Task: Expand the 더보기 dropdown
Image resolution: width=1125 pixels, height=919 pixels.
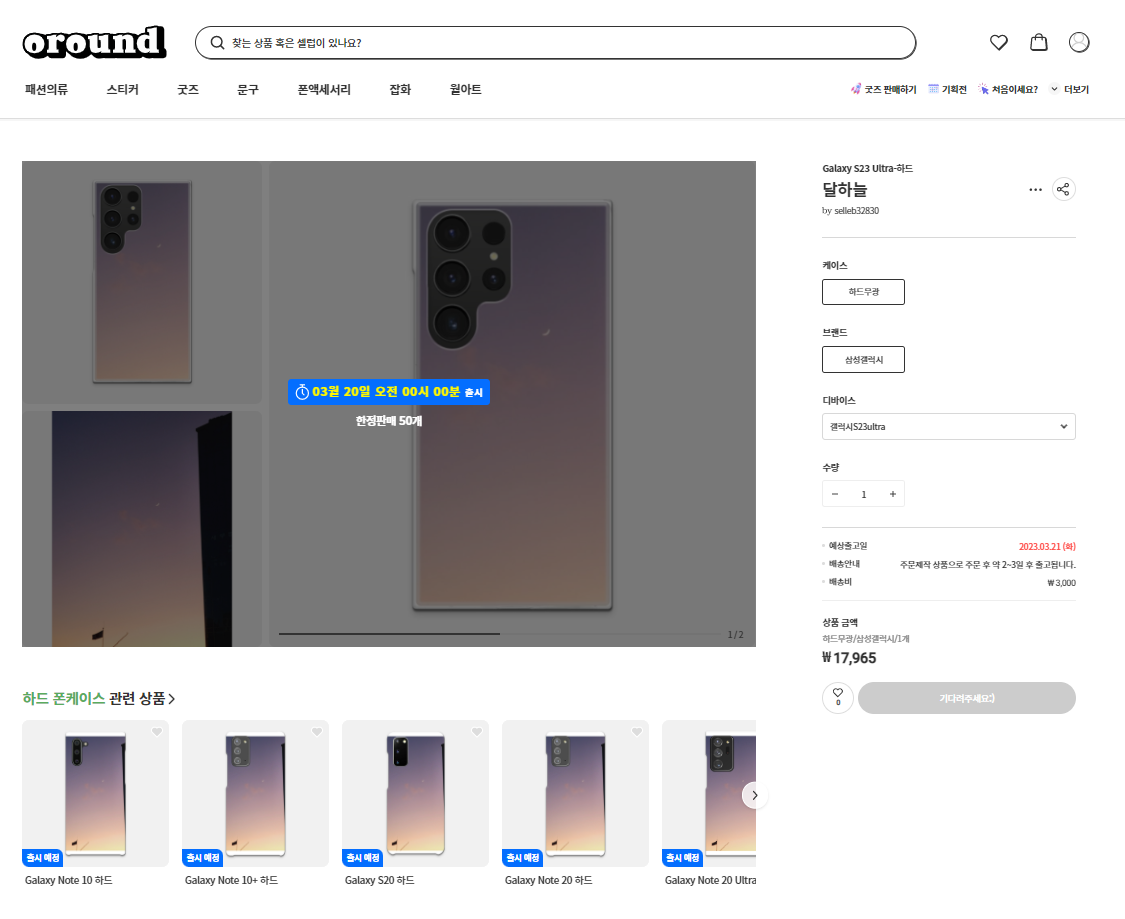Action: pos(1069,89)
